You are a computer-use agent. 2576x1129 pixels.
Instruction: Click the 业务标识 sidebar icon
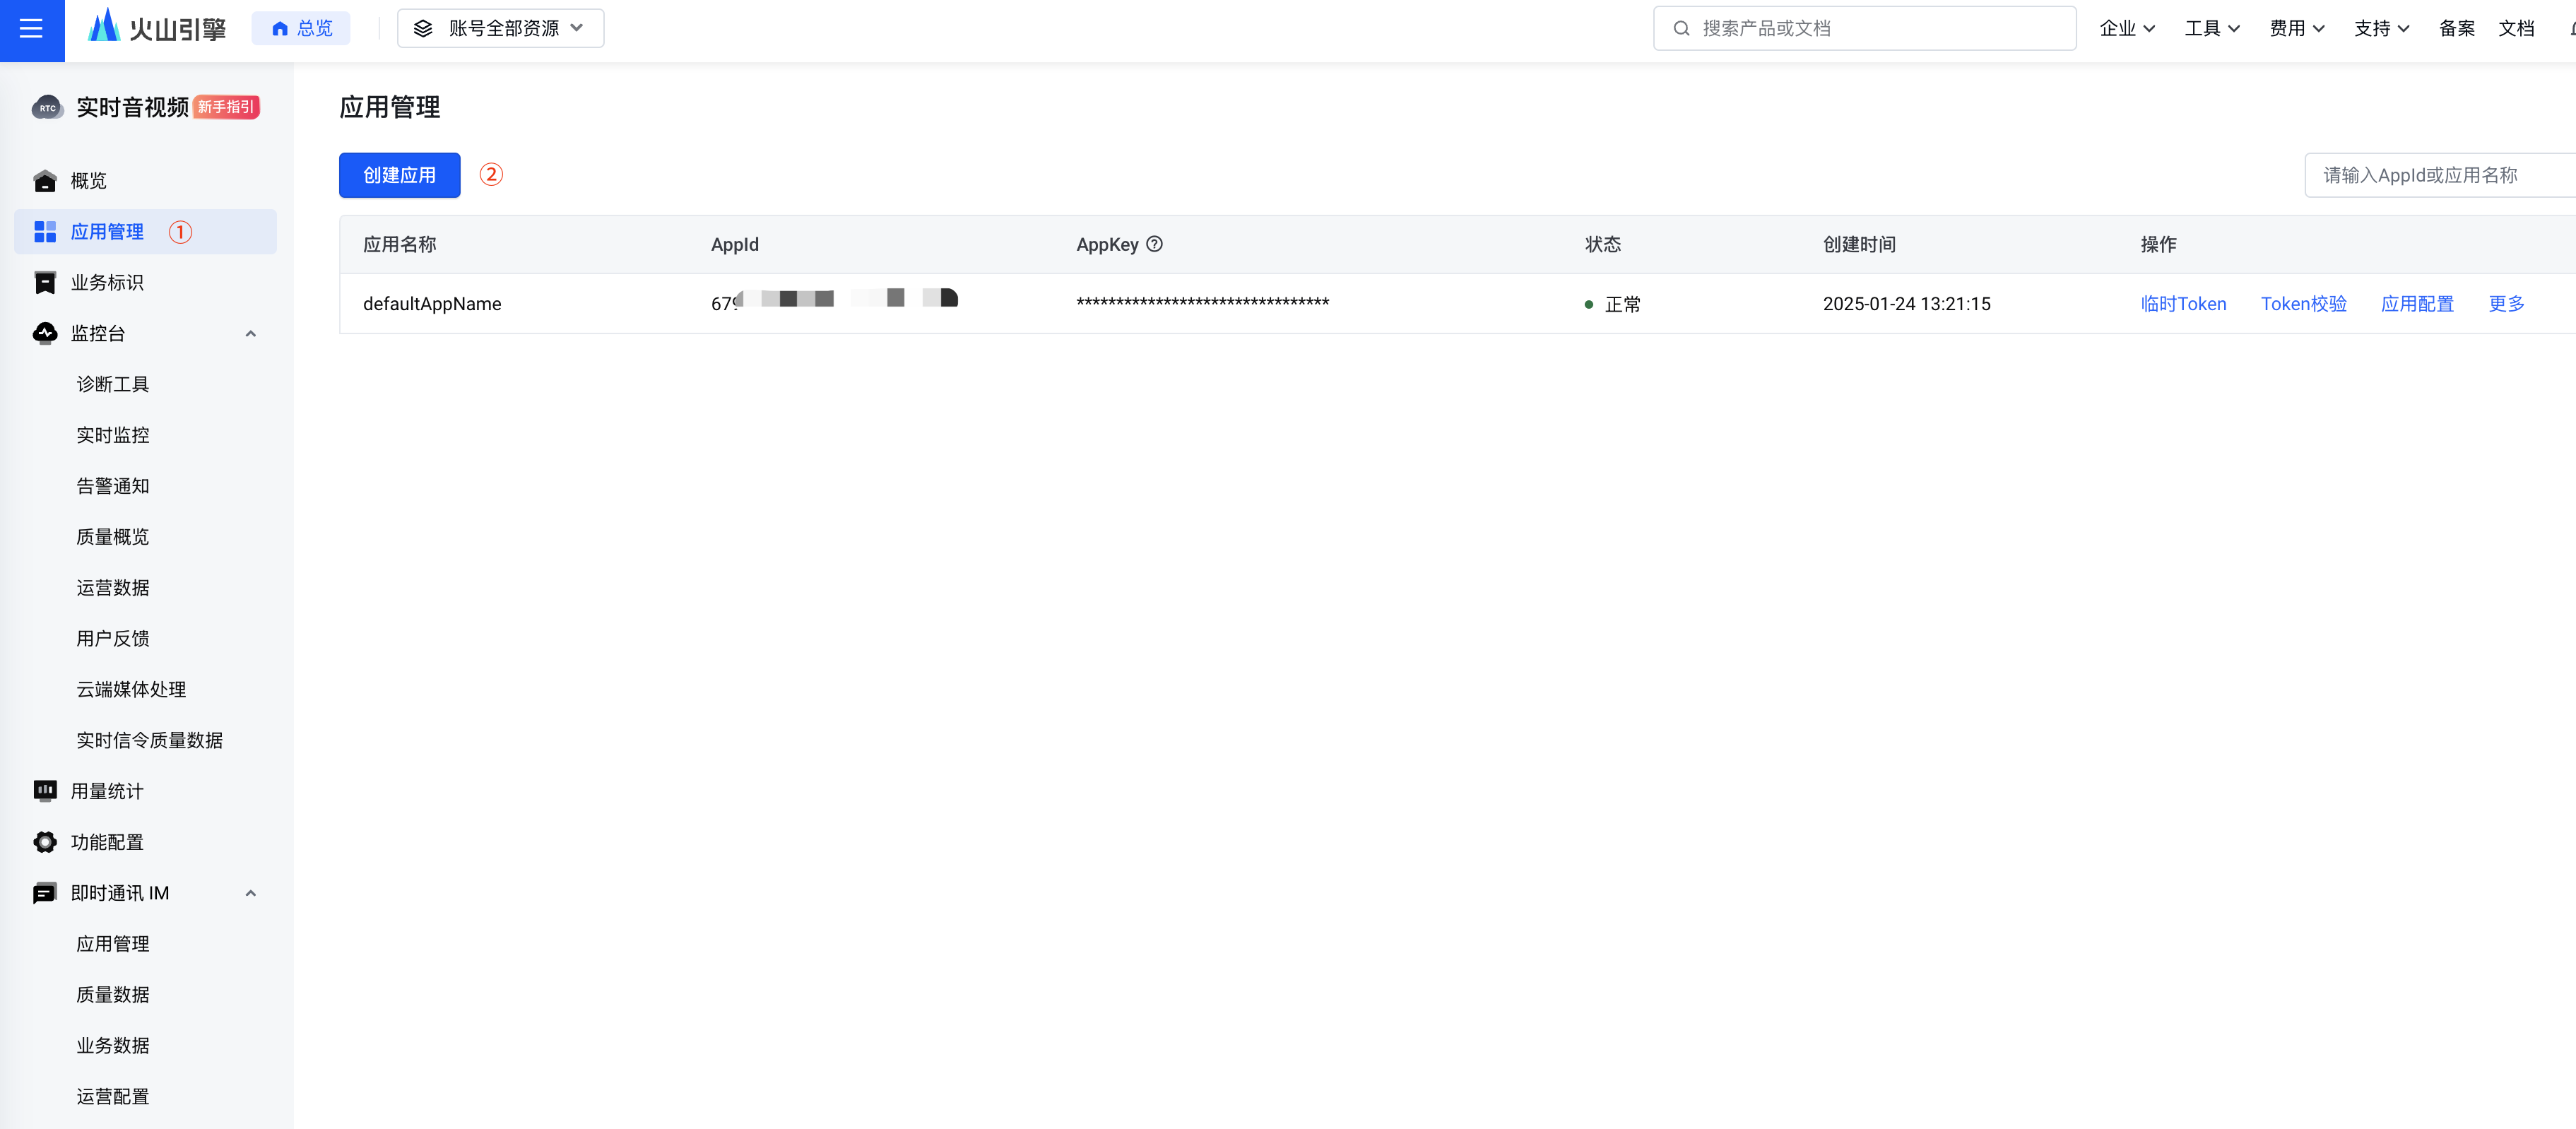[x=45, y=283]
